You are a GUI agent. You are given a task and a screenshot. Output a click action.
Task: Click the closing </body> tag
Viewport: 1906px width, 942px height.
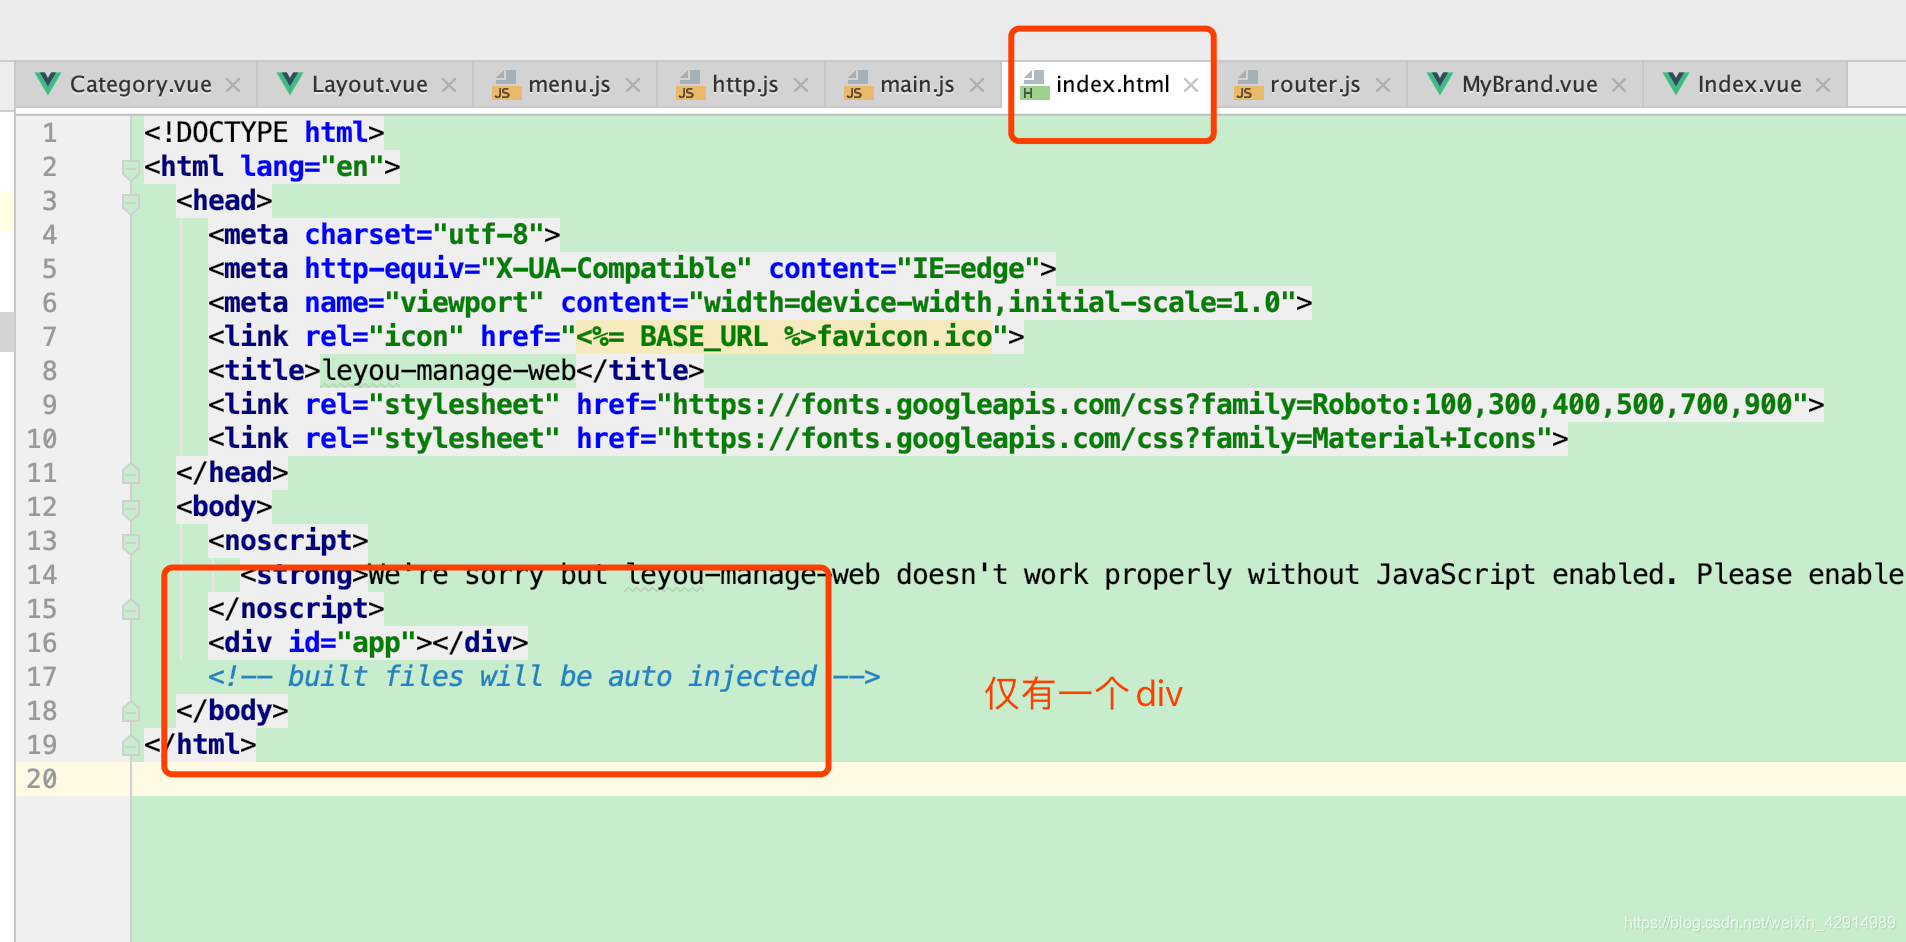pos(232,711)
